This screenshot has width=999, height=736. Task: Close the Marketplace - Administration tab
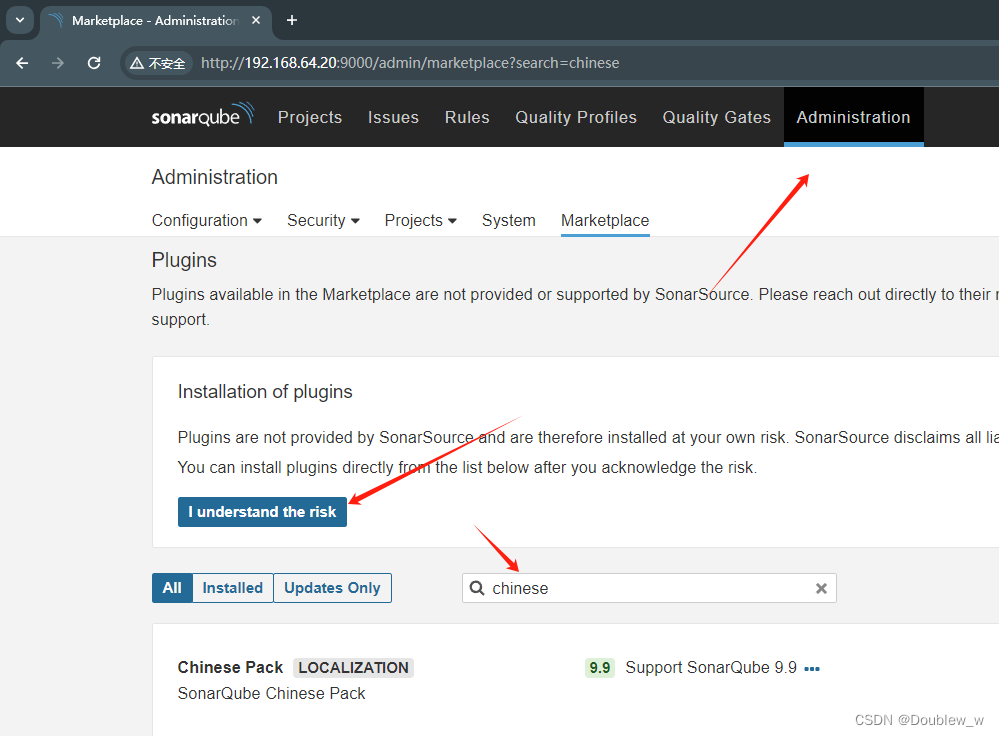(x=255, y=20)
